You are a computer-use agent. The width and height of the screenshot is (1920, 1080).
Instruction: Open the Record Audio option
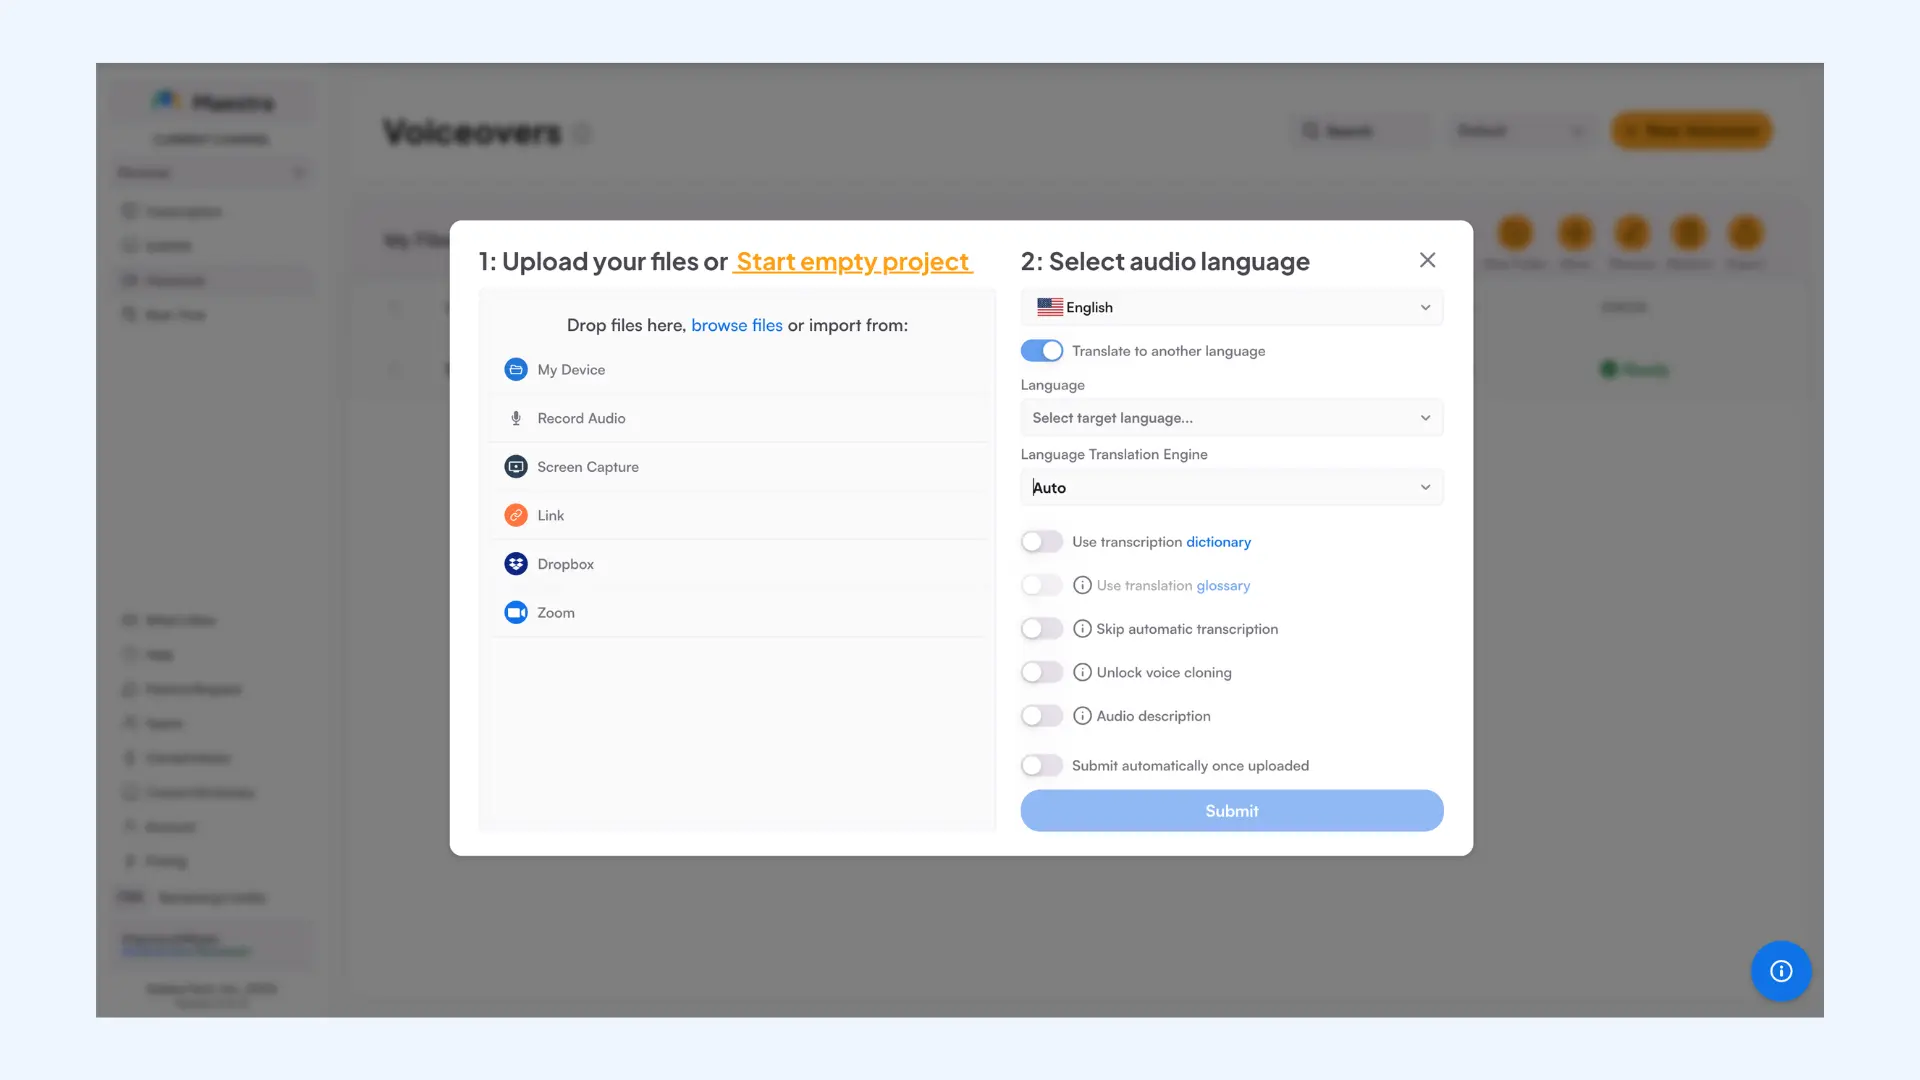[581, 418]
